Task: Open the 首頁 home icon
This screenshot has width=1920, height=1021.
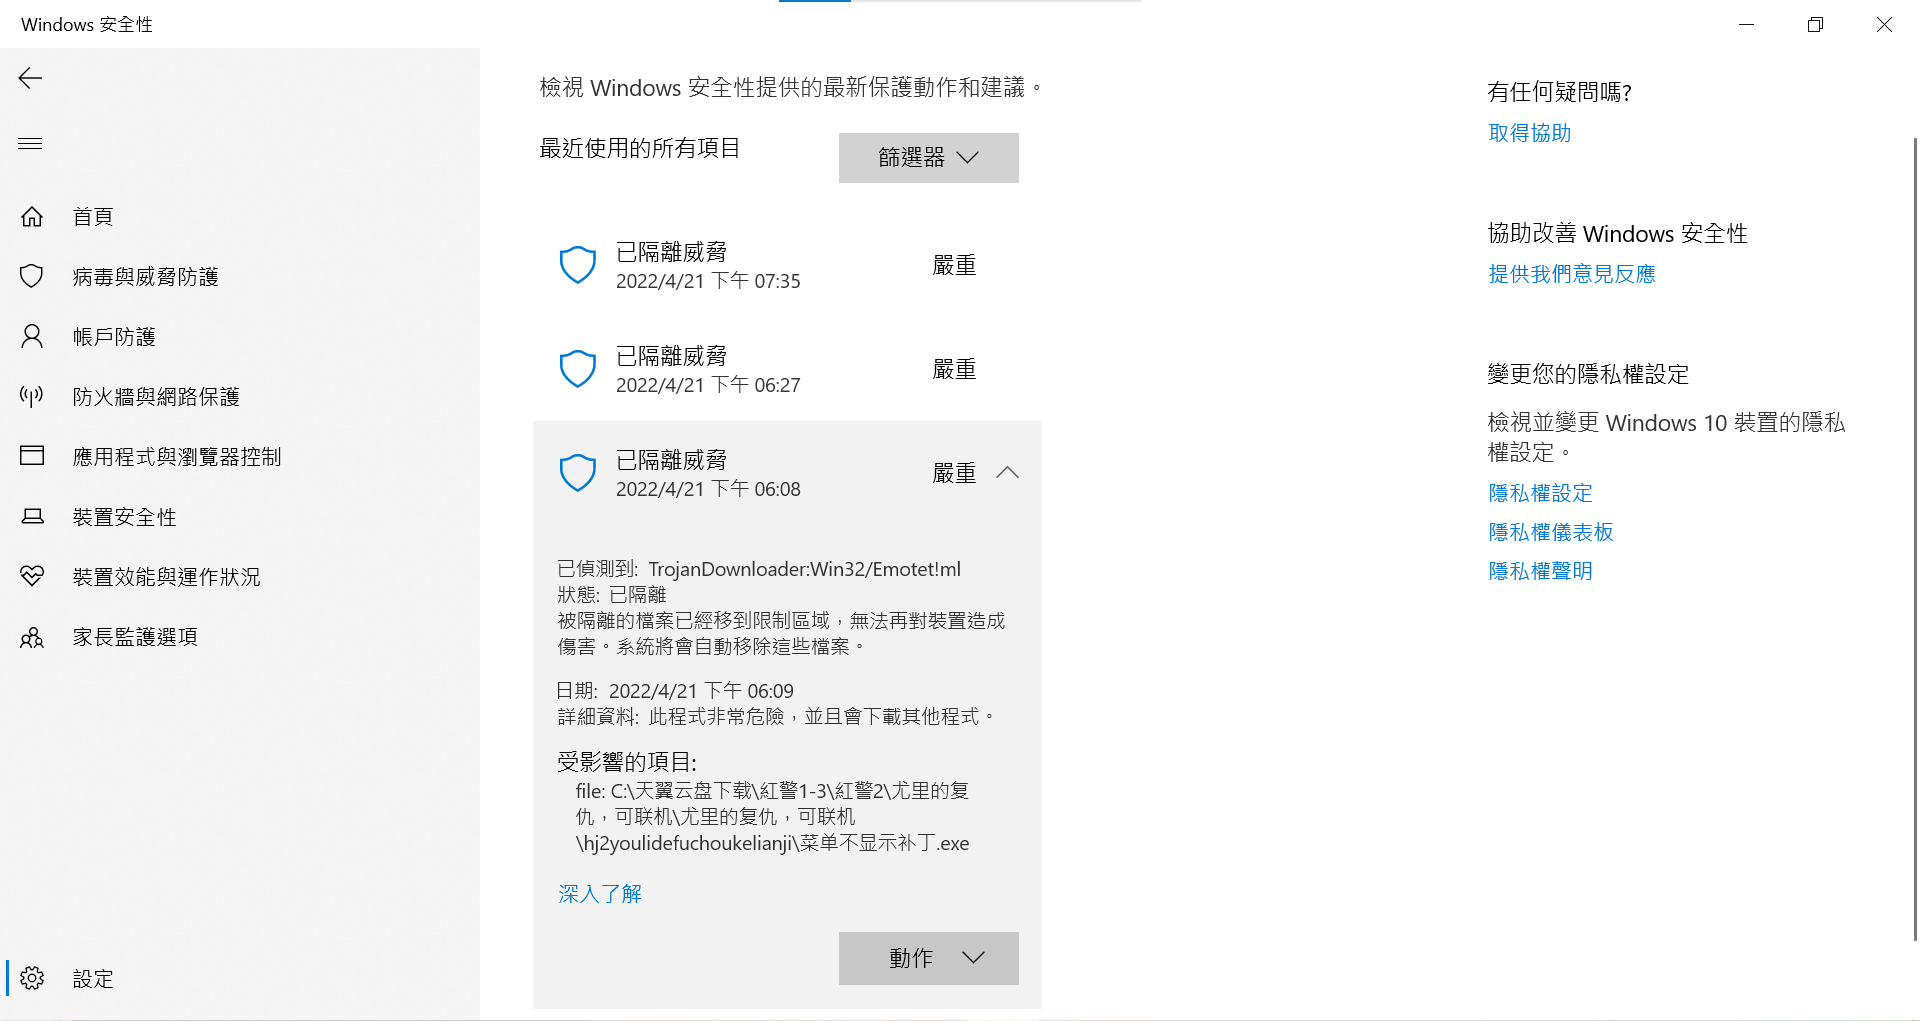Action: click(x=32, y=217)
